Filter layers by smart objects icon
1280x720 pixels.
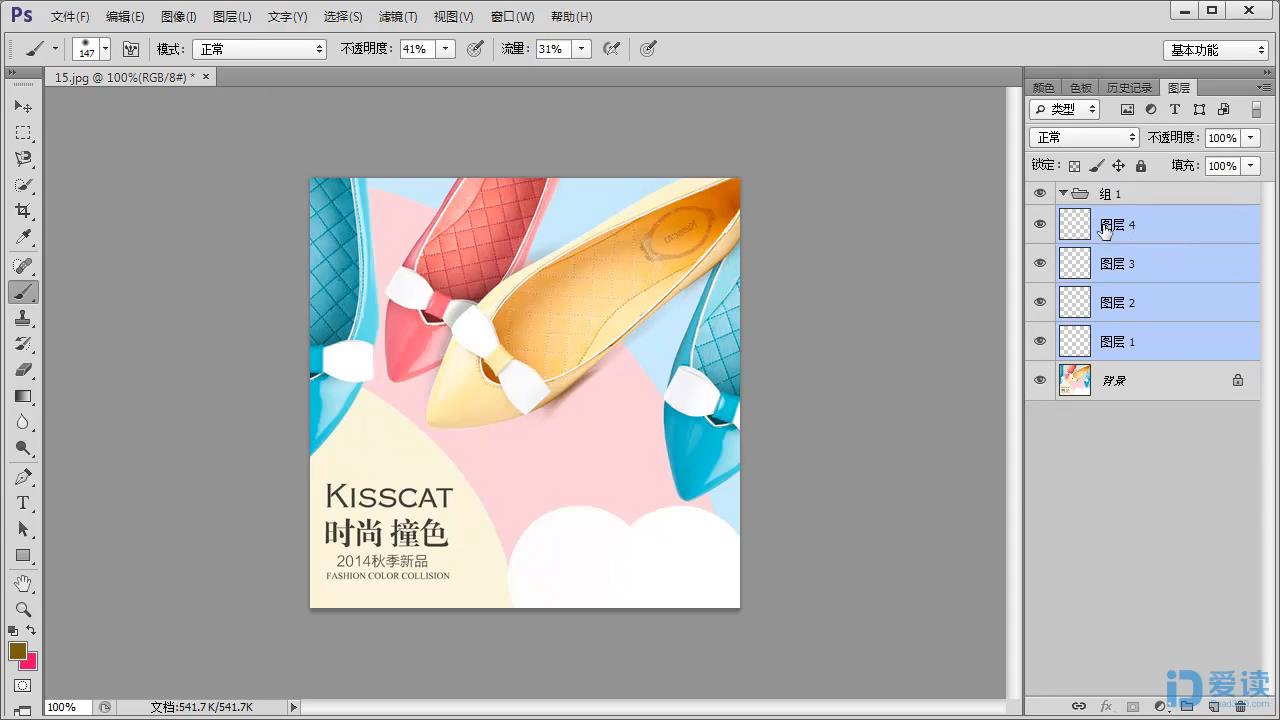(1223, 109)
